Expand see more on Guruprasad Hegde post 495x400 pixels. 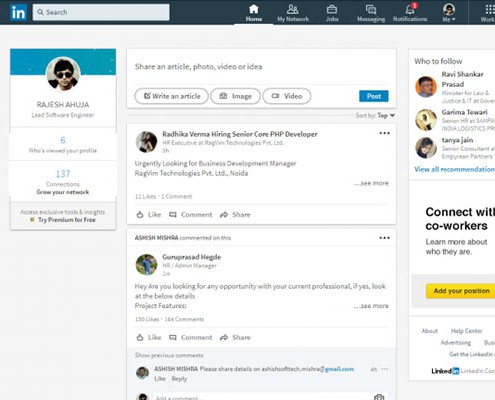point(371,306)
